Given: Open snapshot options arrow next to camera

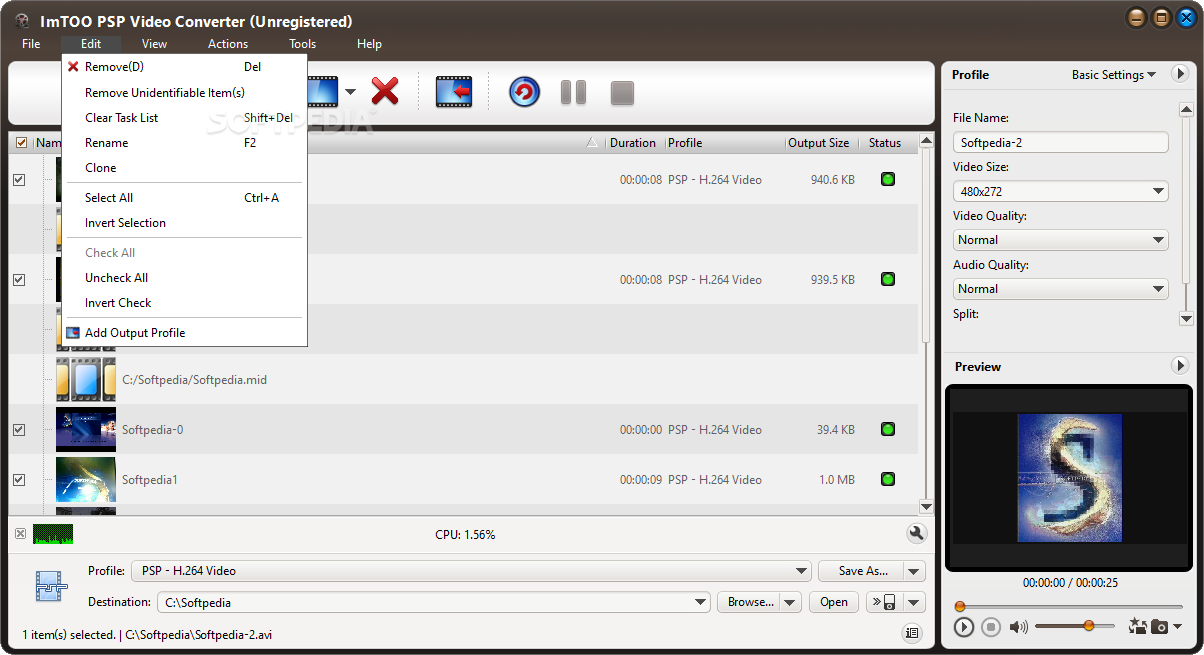Looking at the screenshot, I should [1176, 627].
